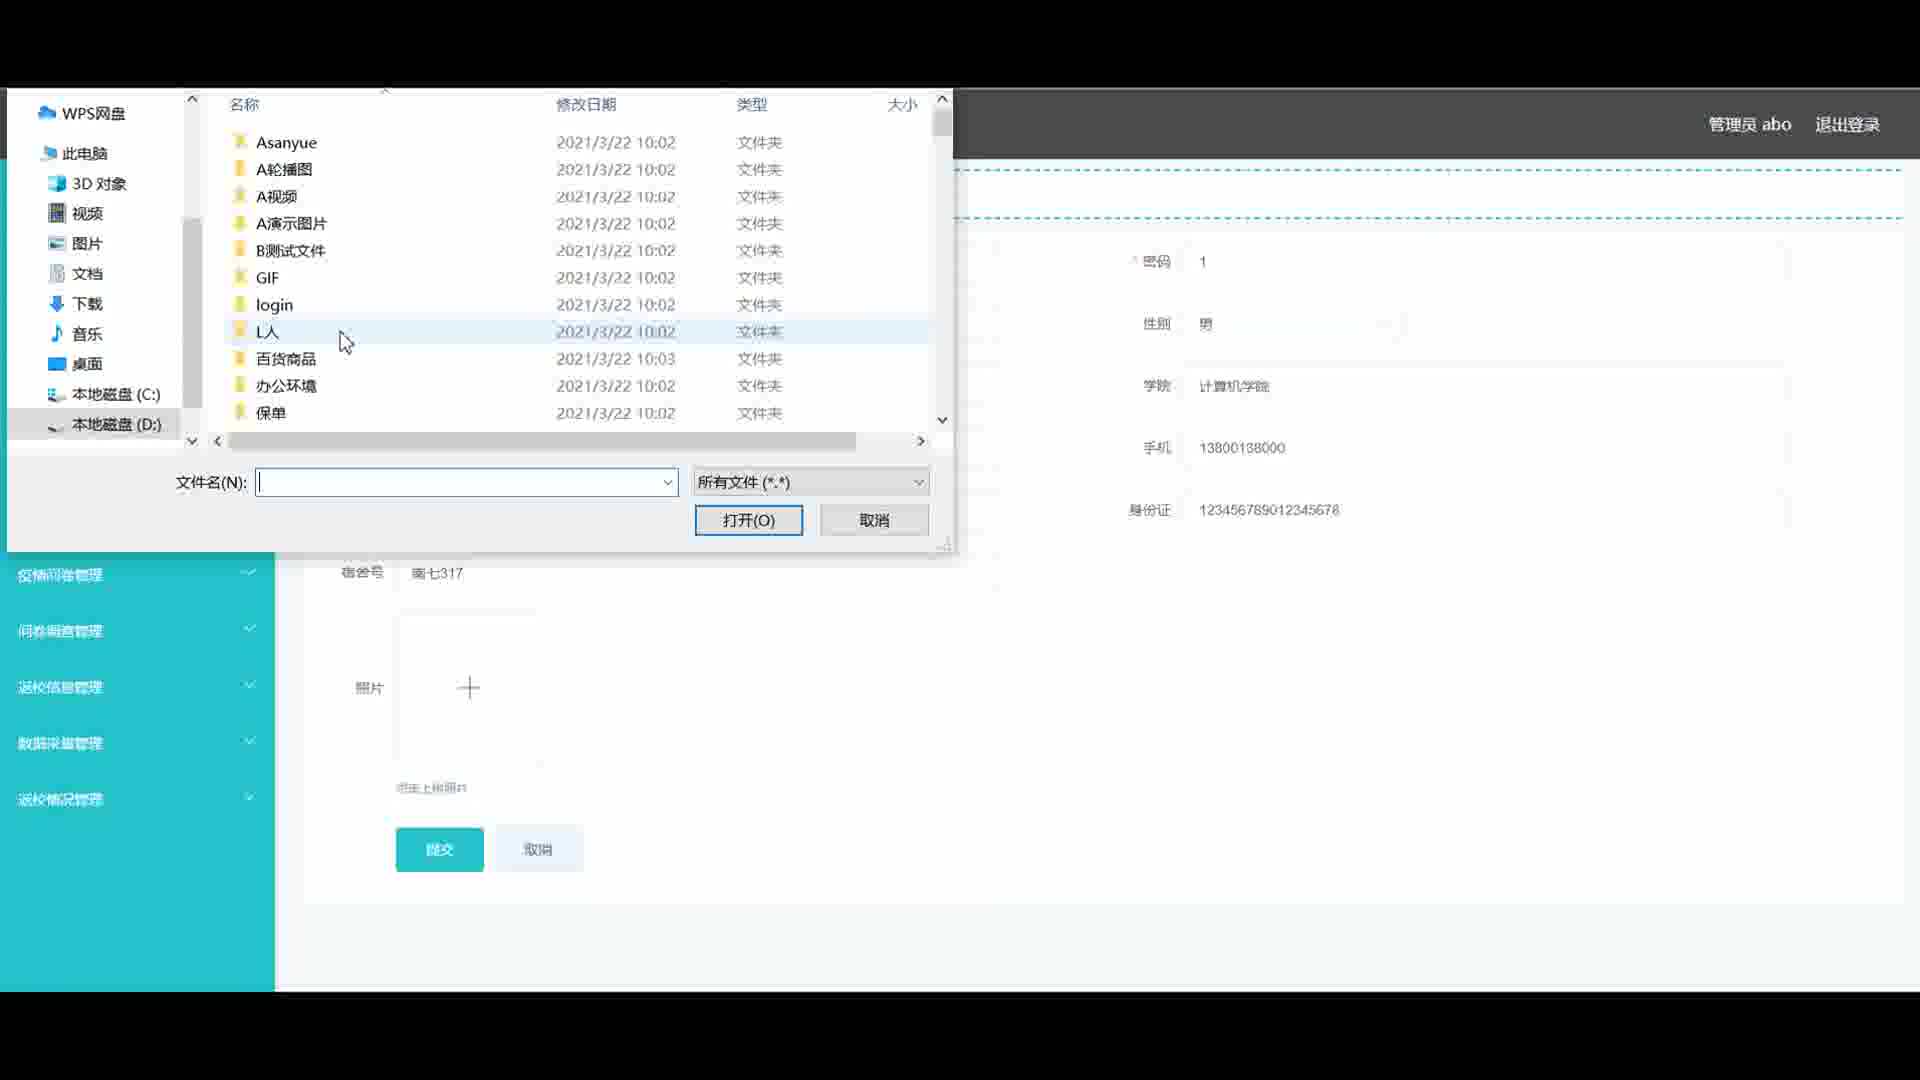The height and width of the screenshot is (1080, 1920).
Task: Click the 桌面 desktop icon
Action: 57,363
